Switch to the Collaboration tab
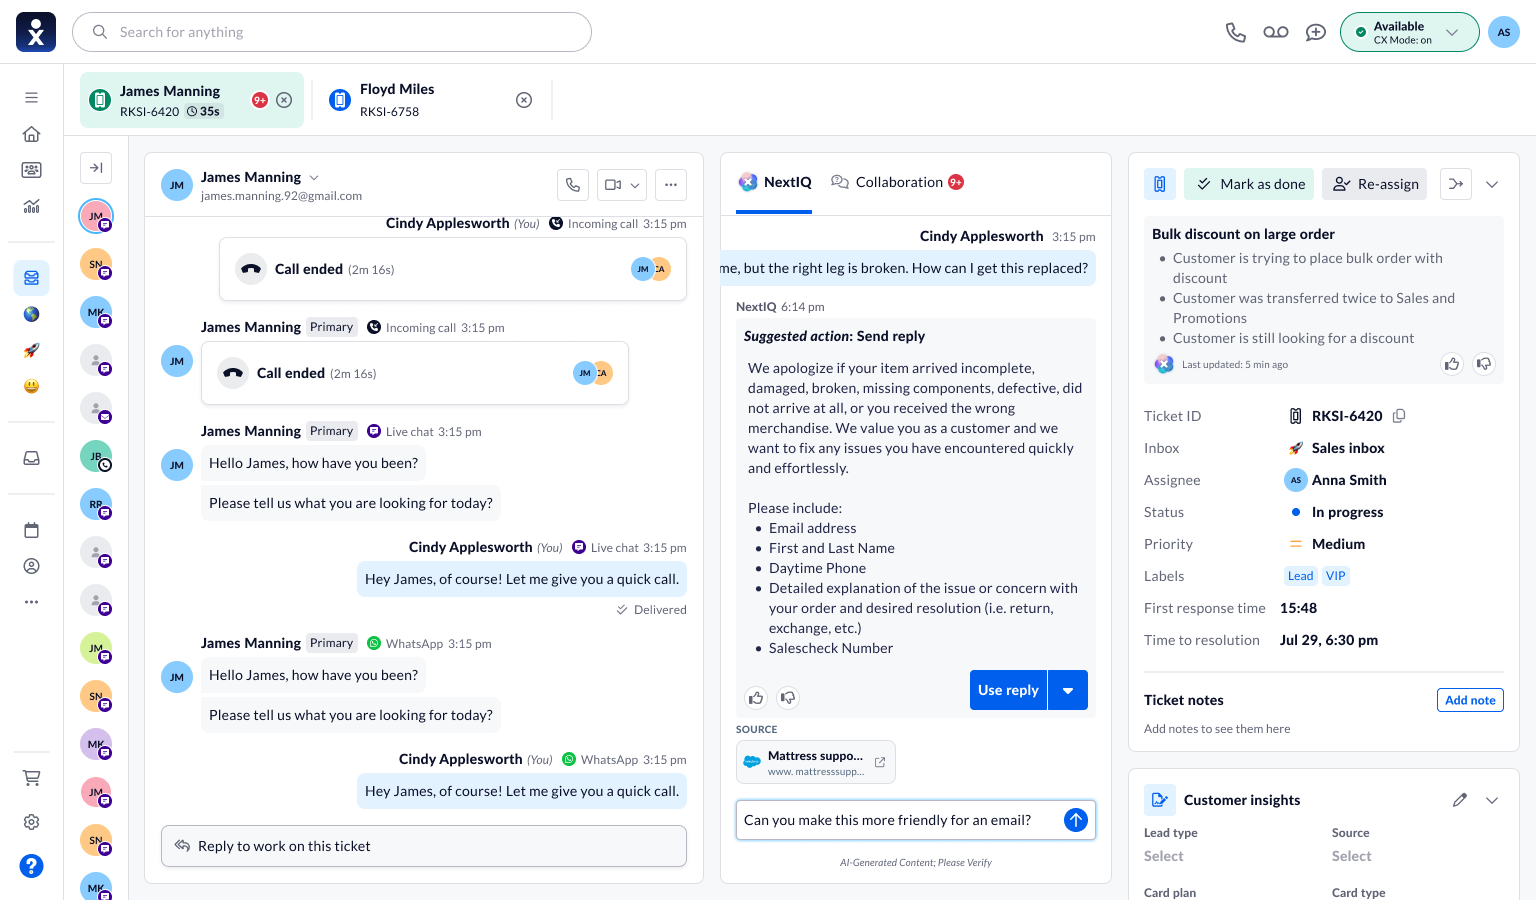 tap(897, 182)
